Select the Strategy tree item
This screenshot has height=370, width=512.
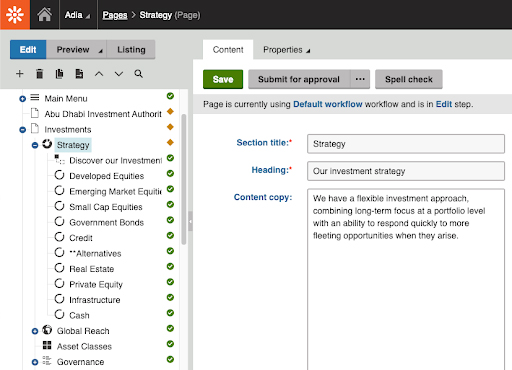pos(73,145)
